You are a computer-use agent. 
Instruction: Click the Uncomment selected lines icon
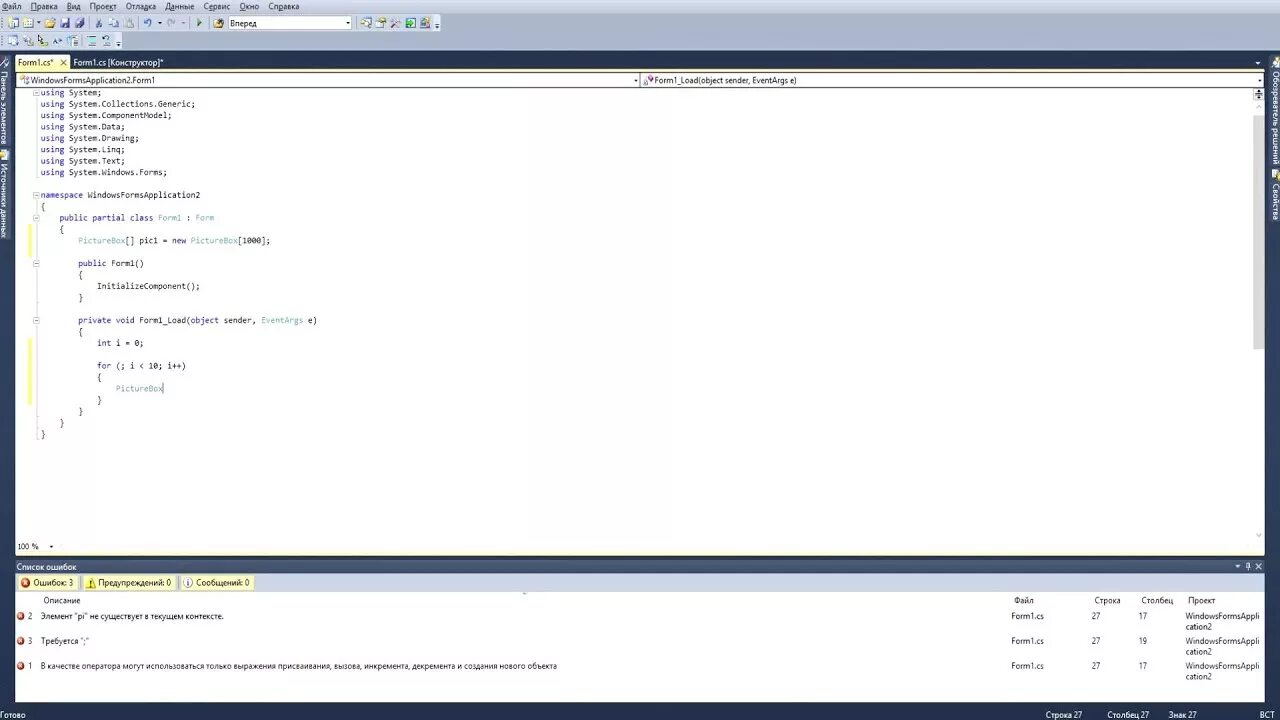click(106, 41)
